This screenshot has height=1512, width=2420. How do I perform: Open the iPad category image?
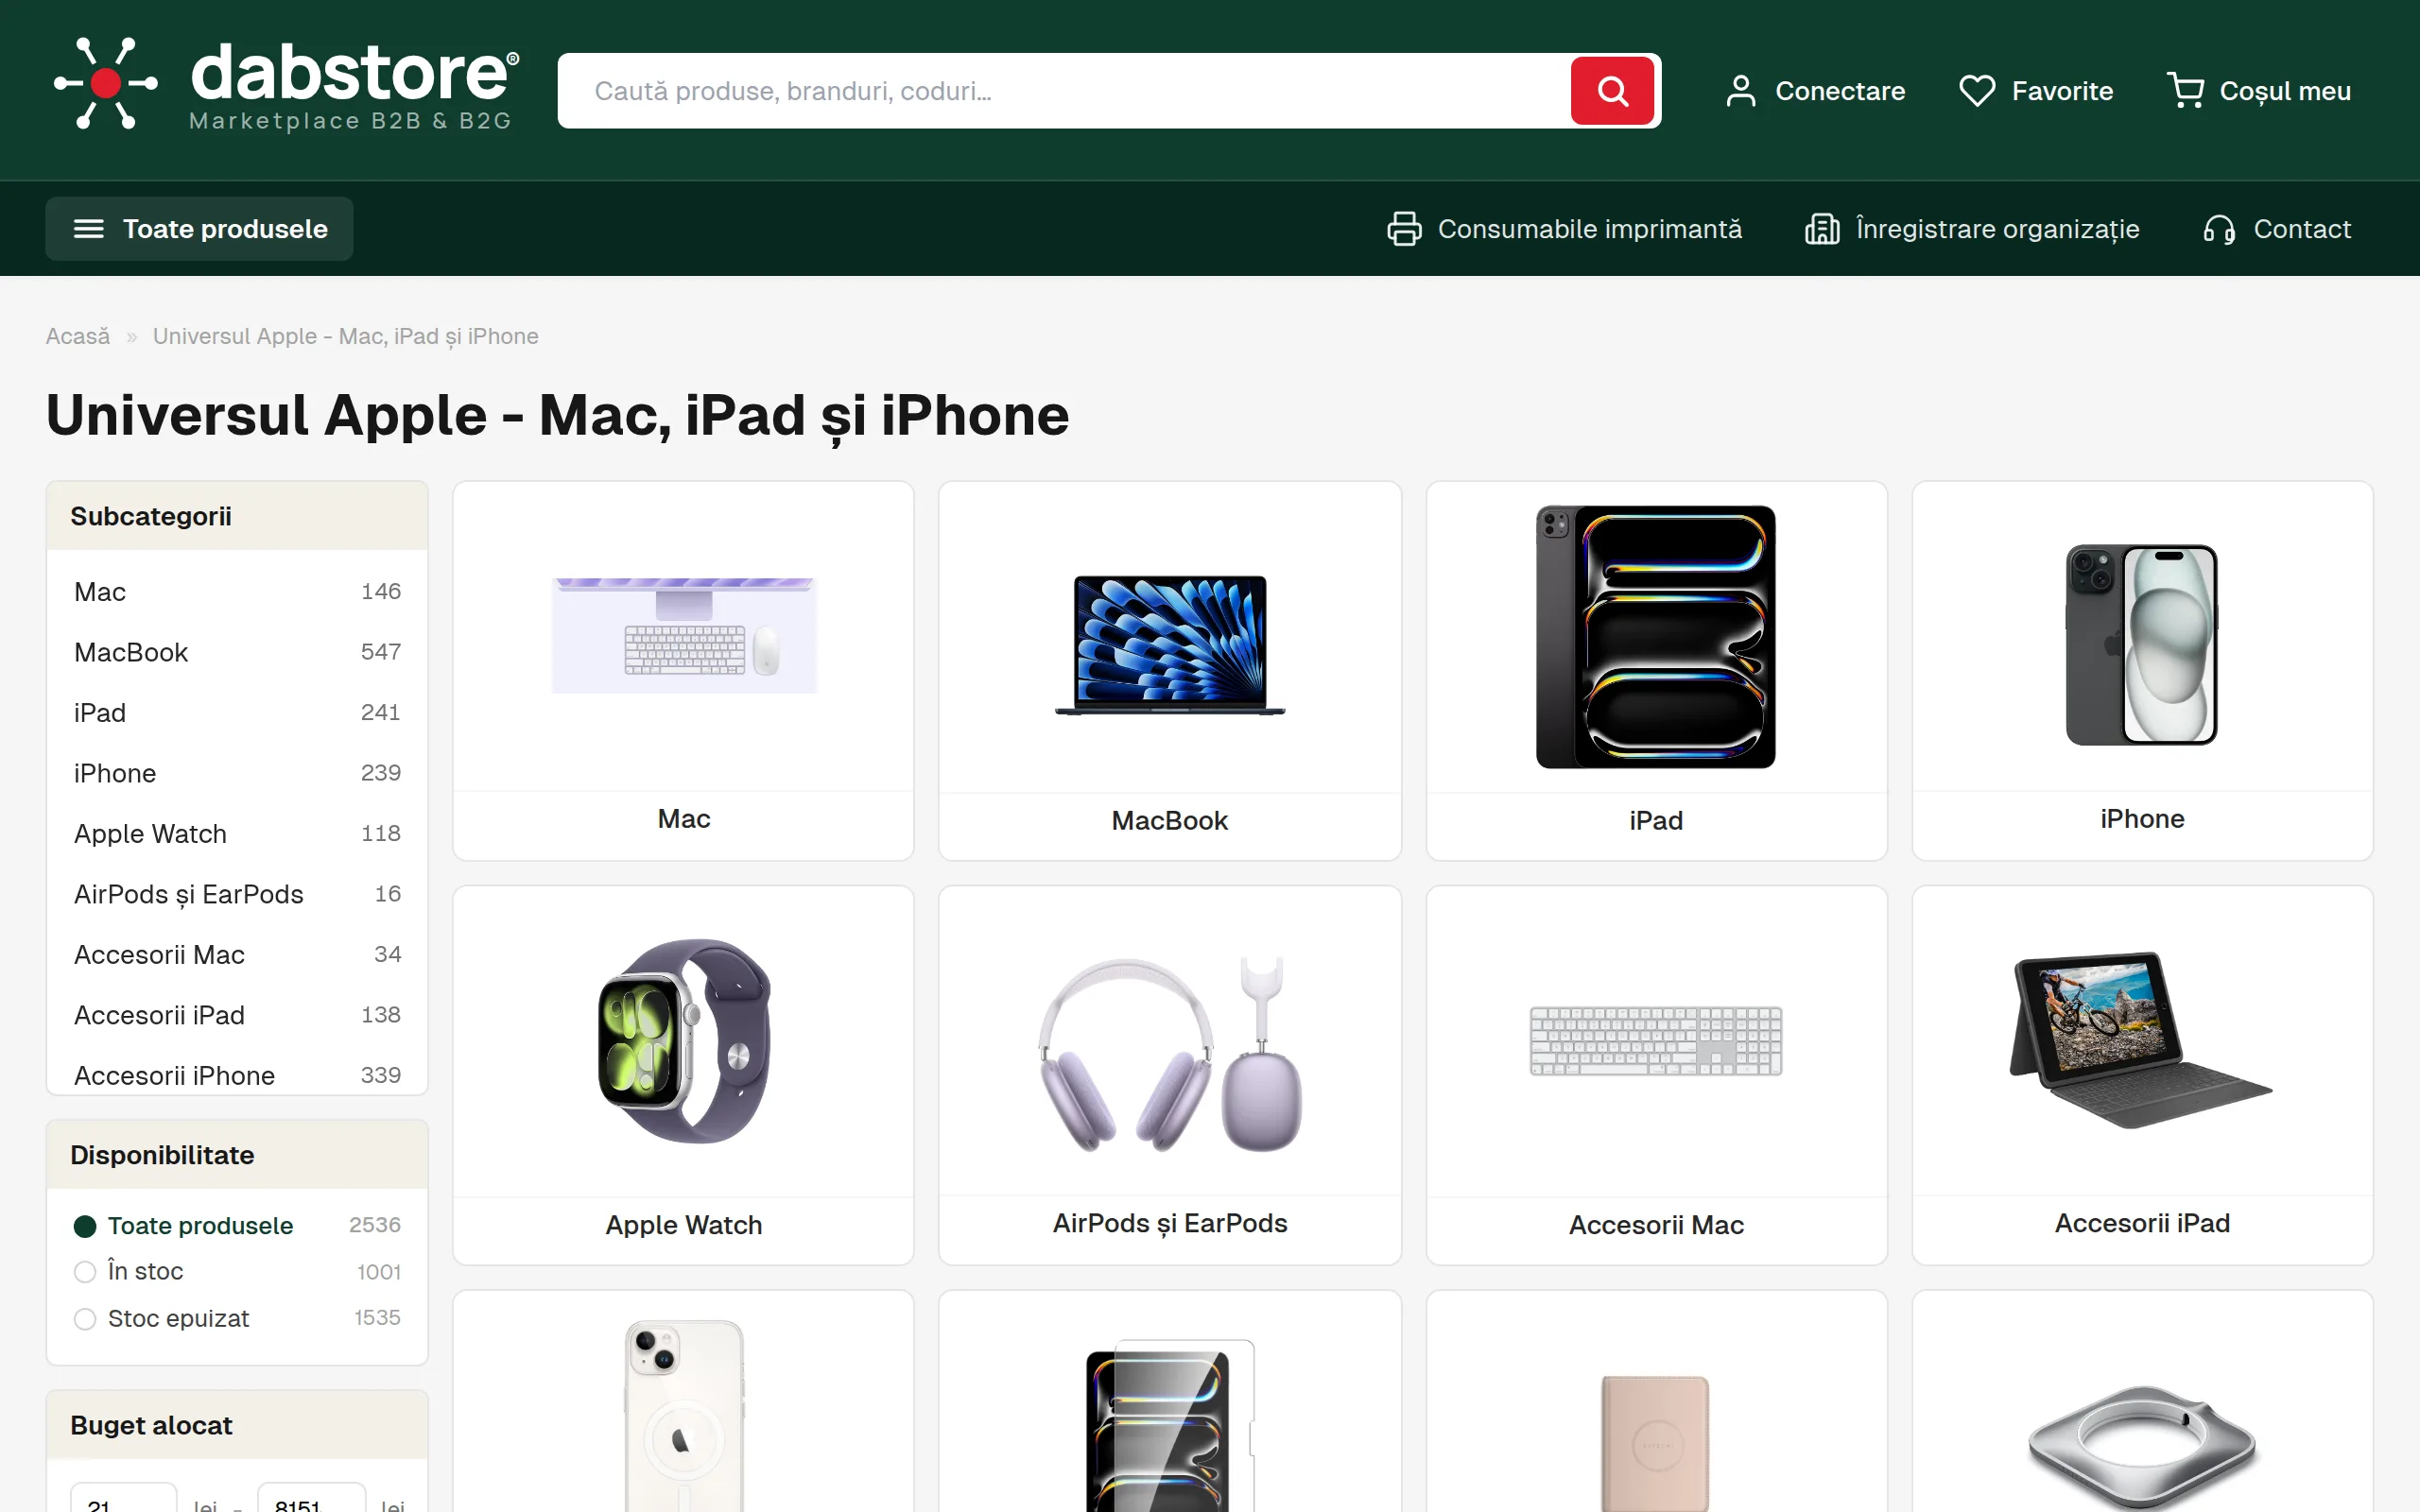click(1656, 637)
